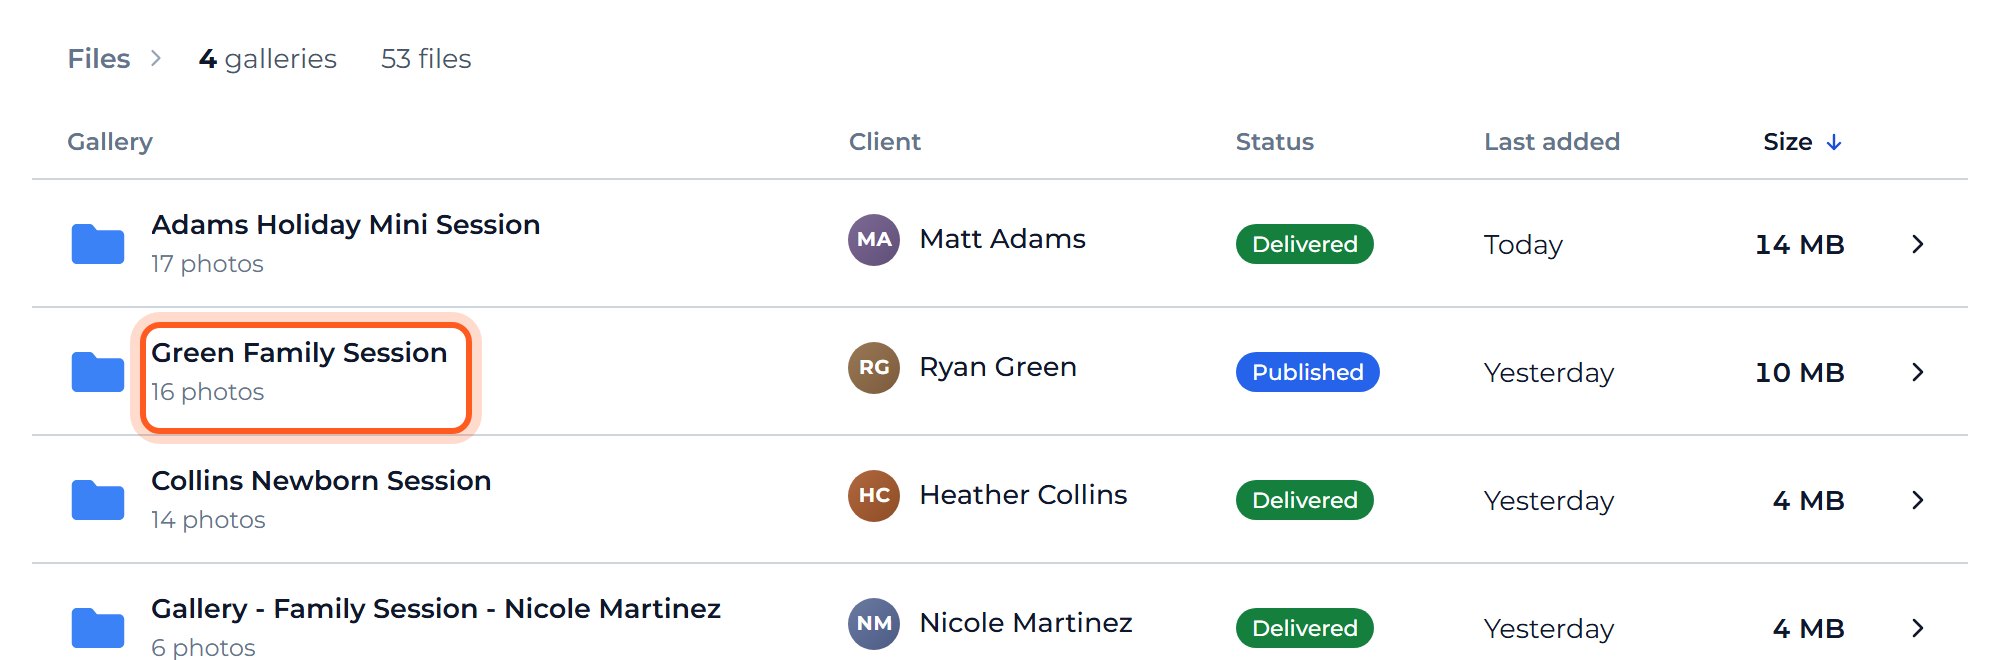Expand the Adams Holiday Mini Session row chevron
Screen dimensions: 2000x660
tap(1917, 244)
